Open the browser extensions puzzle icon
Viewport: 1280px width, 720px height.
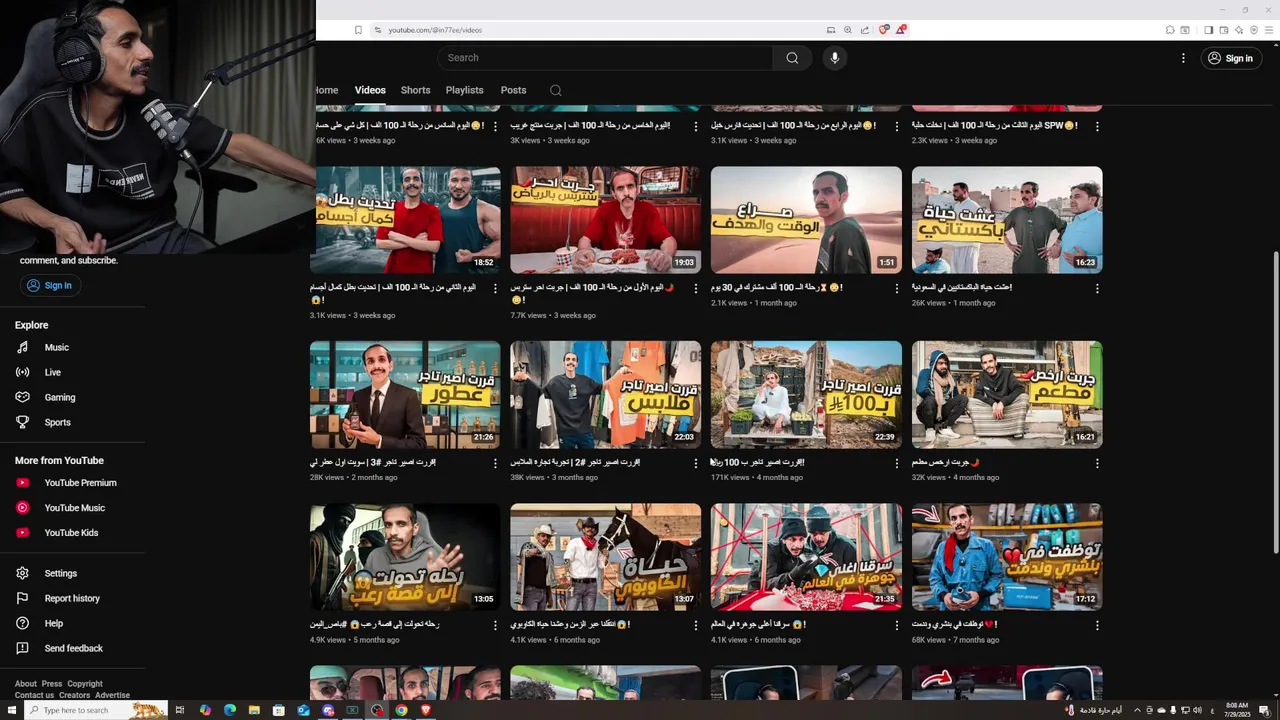pos(1170,30)
